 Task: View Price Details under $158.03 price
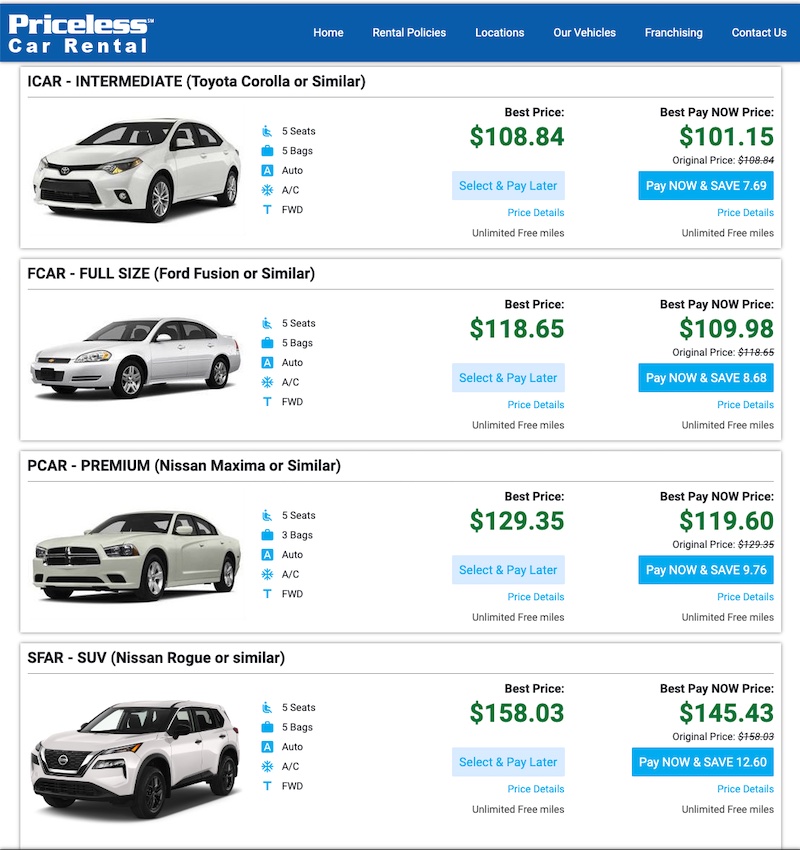pyautogui.click(x=536, y=789)
